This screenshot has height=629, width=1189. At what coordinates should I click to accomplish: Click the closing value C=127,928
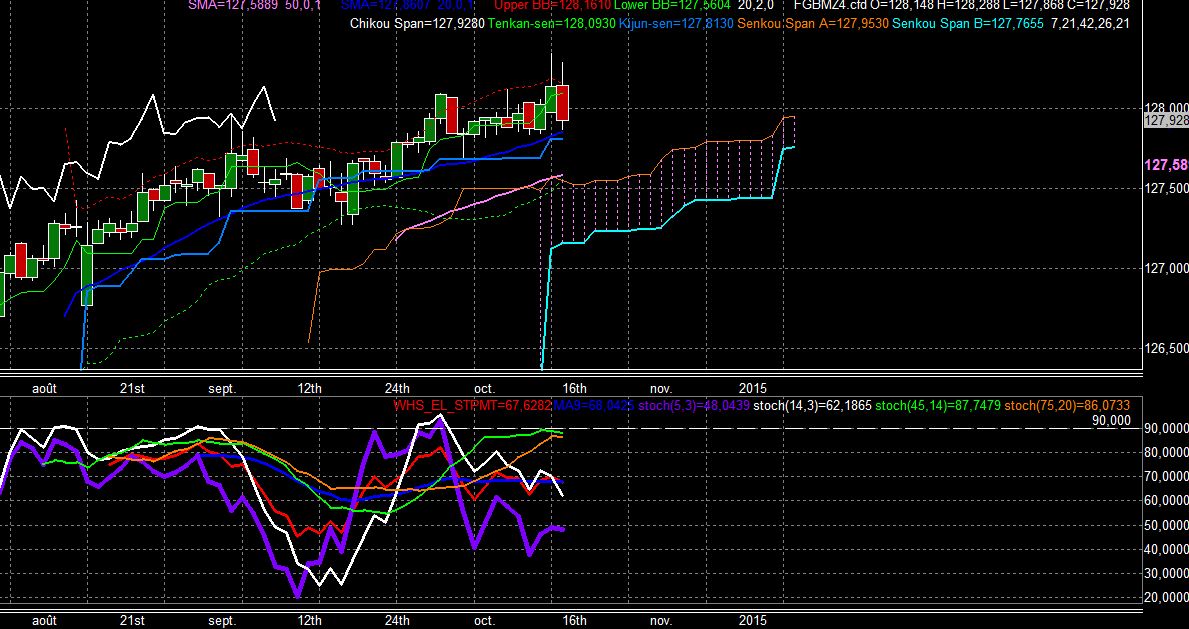1099,5
